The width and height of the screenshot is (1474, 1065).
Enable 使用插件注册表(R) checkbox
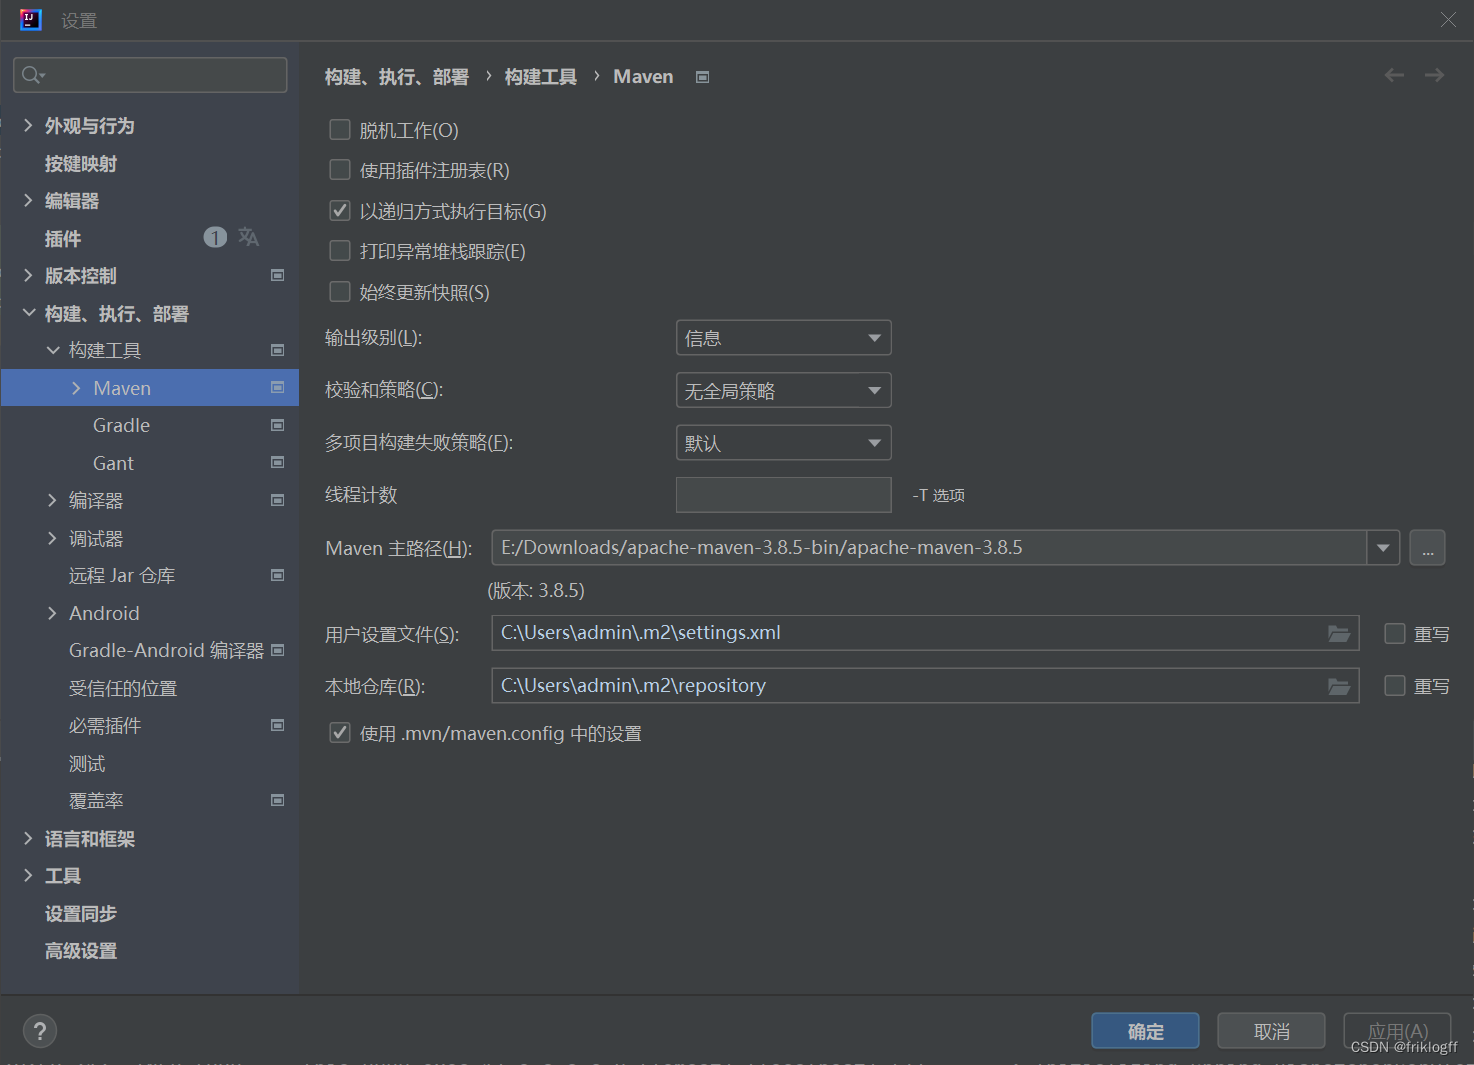pos(340,170)
